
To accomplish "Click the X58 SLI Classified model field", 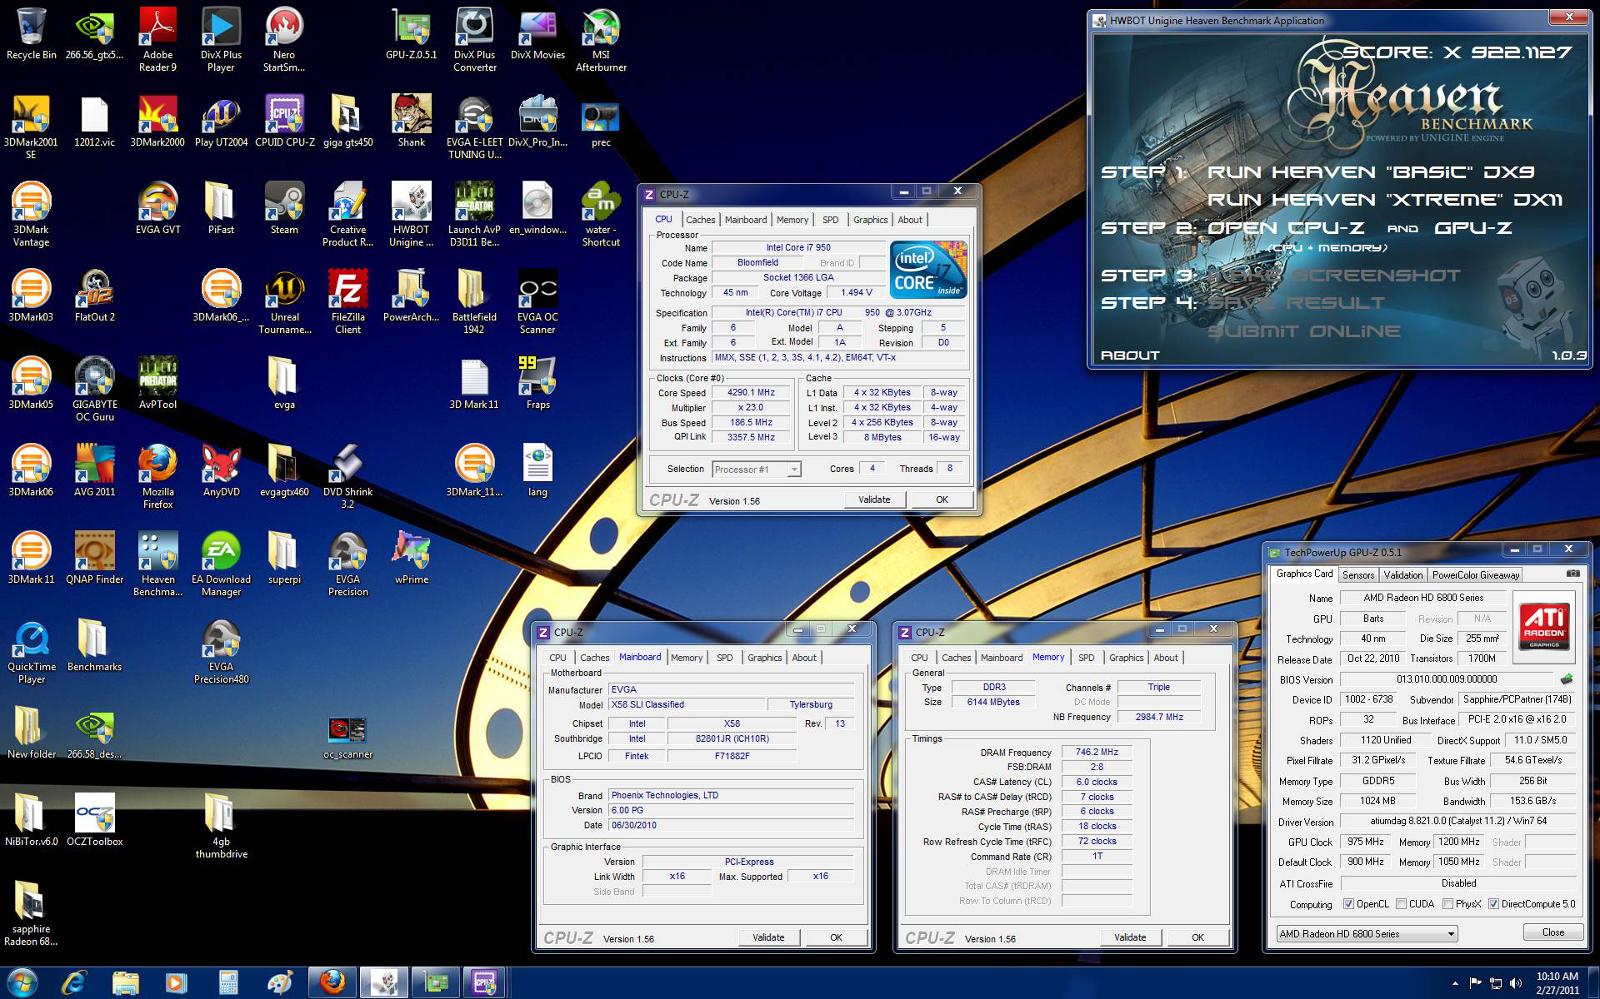I will point(685,705).
